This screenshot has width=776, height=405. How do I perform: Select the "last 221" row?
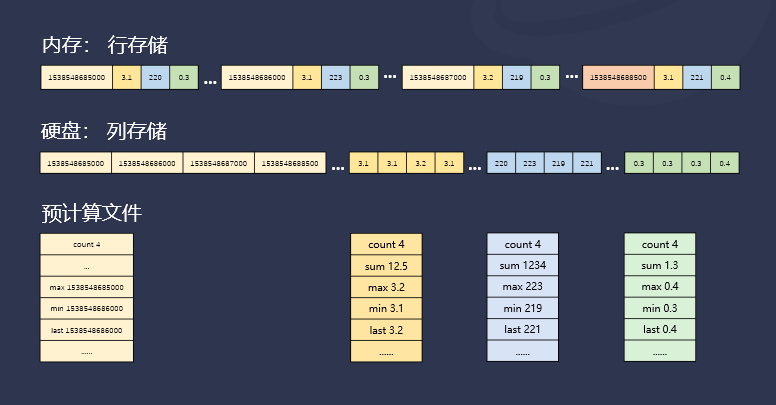click(x=523, y=329)
